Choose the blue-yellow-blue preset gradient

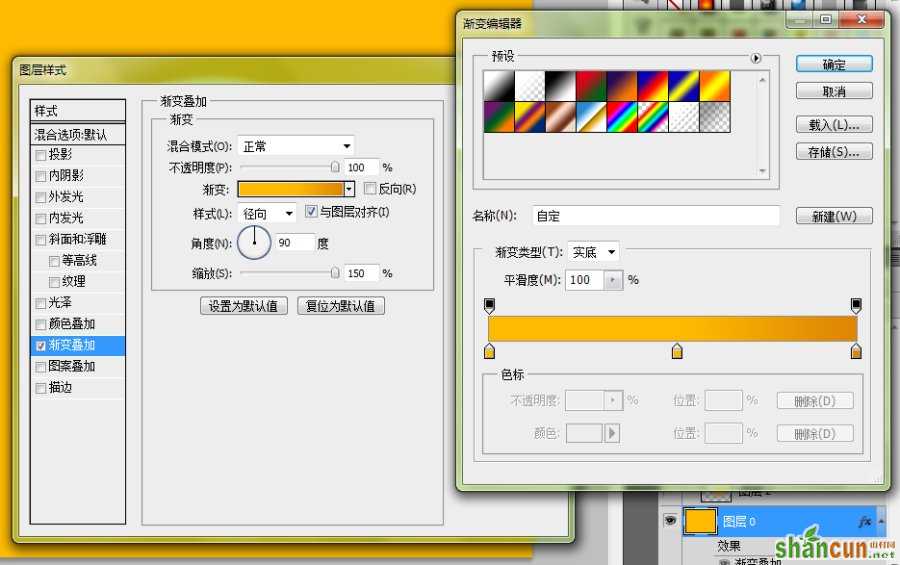(x=684, y=86)
